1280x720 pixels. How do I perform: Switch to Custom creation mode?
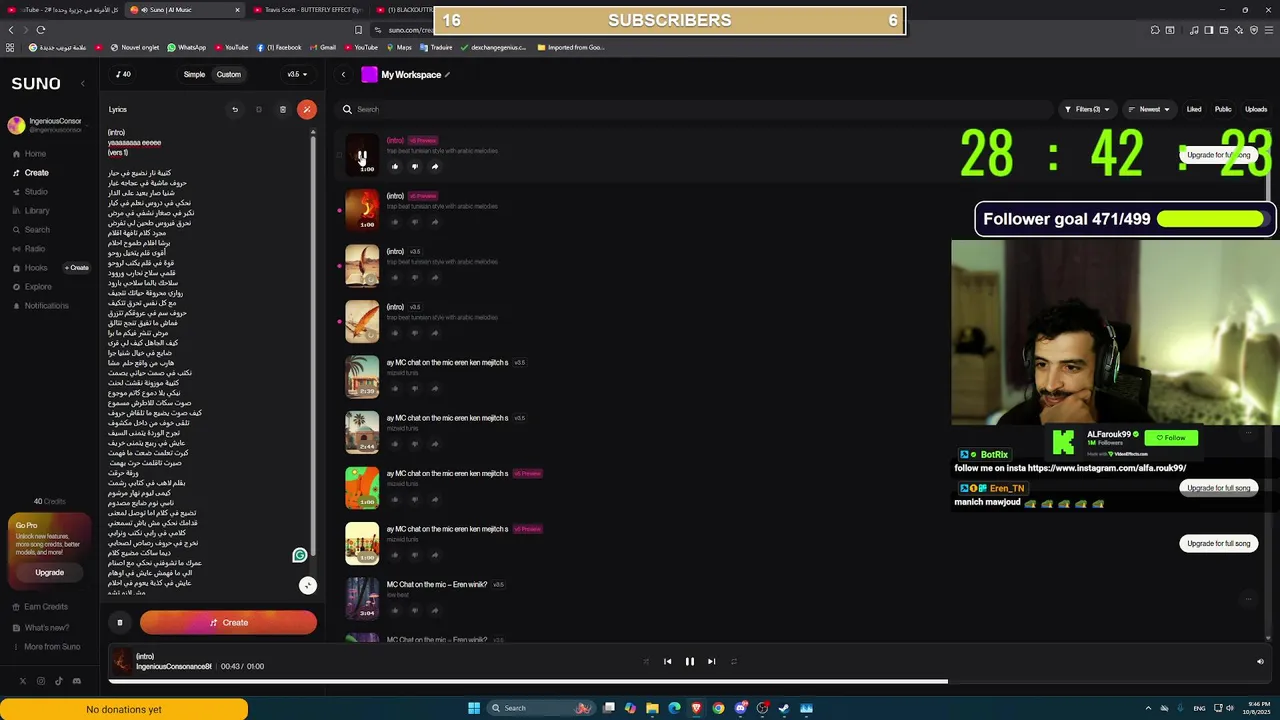229,74
